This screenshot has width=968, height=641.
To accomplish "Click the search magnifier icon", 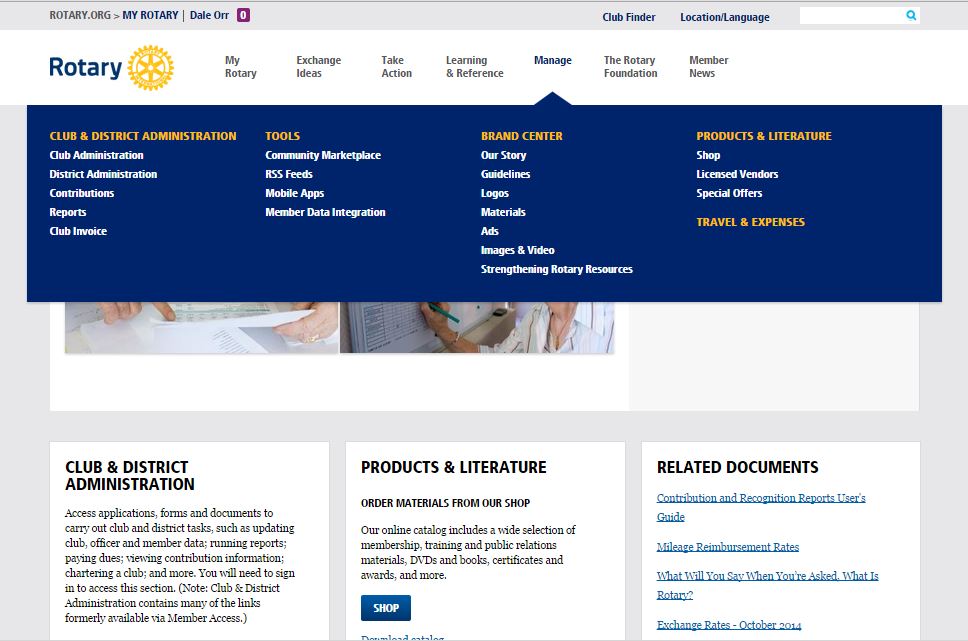I will [911, 15].
